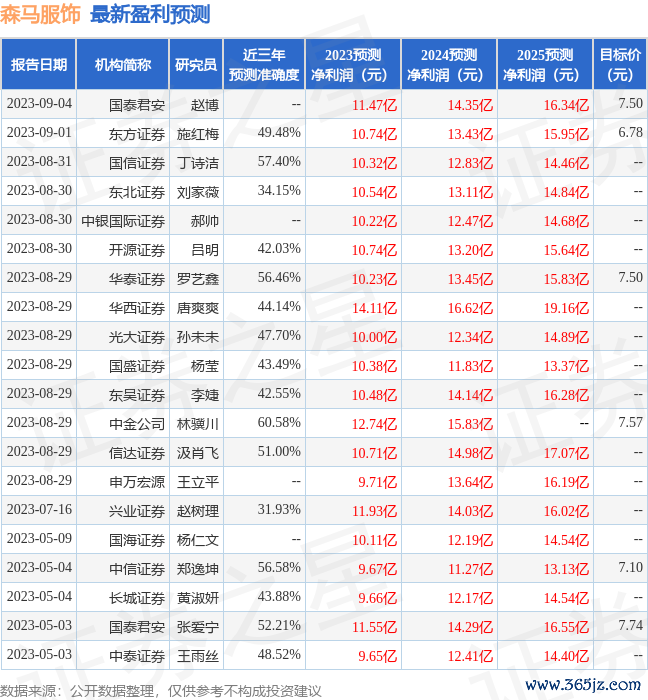Click researcher name 郑逸坤
Image resolution: width=648 pixels, height=700 pixels.
198,569
